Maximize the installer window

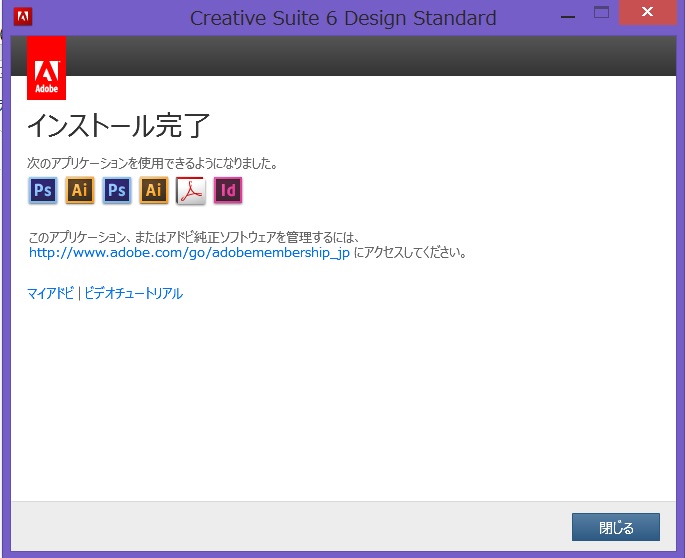click(601, 13)
